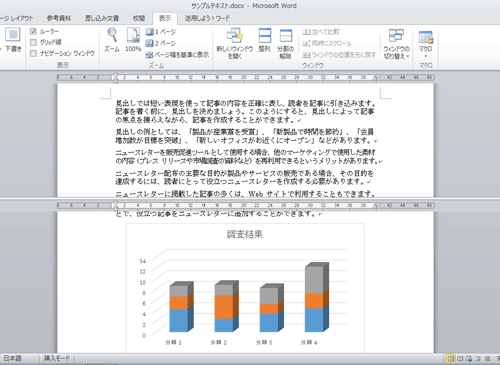Remove the split (分割の解除)

pos(285,43)
